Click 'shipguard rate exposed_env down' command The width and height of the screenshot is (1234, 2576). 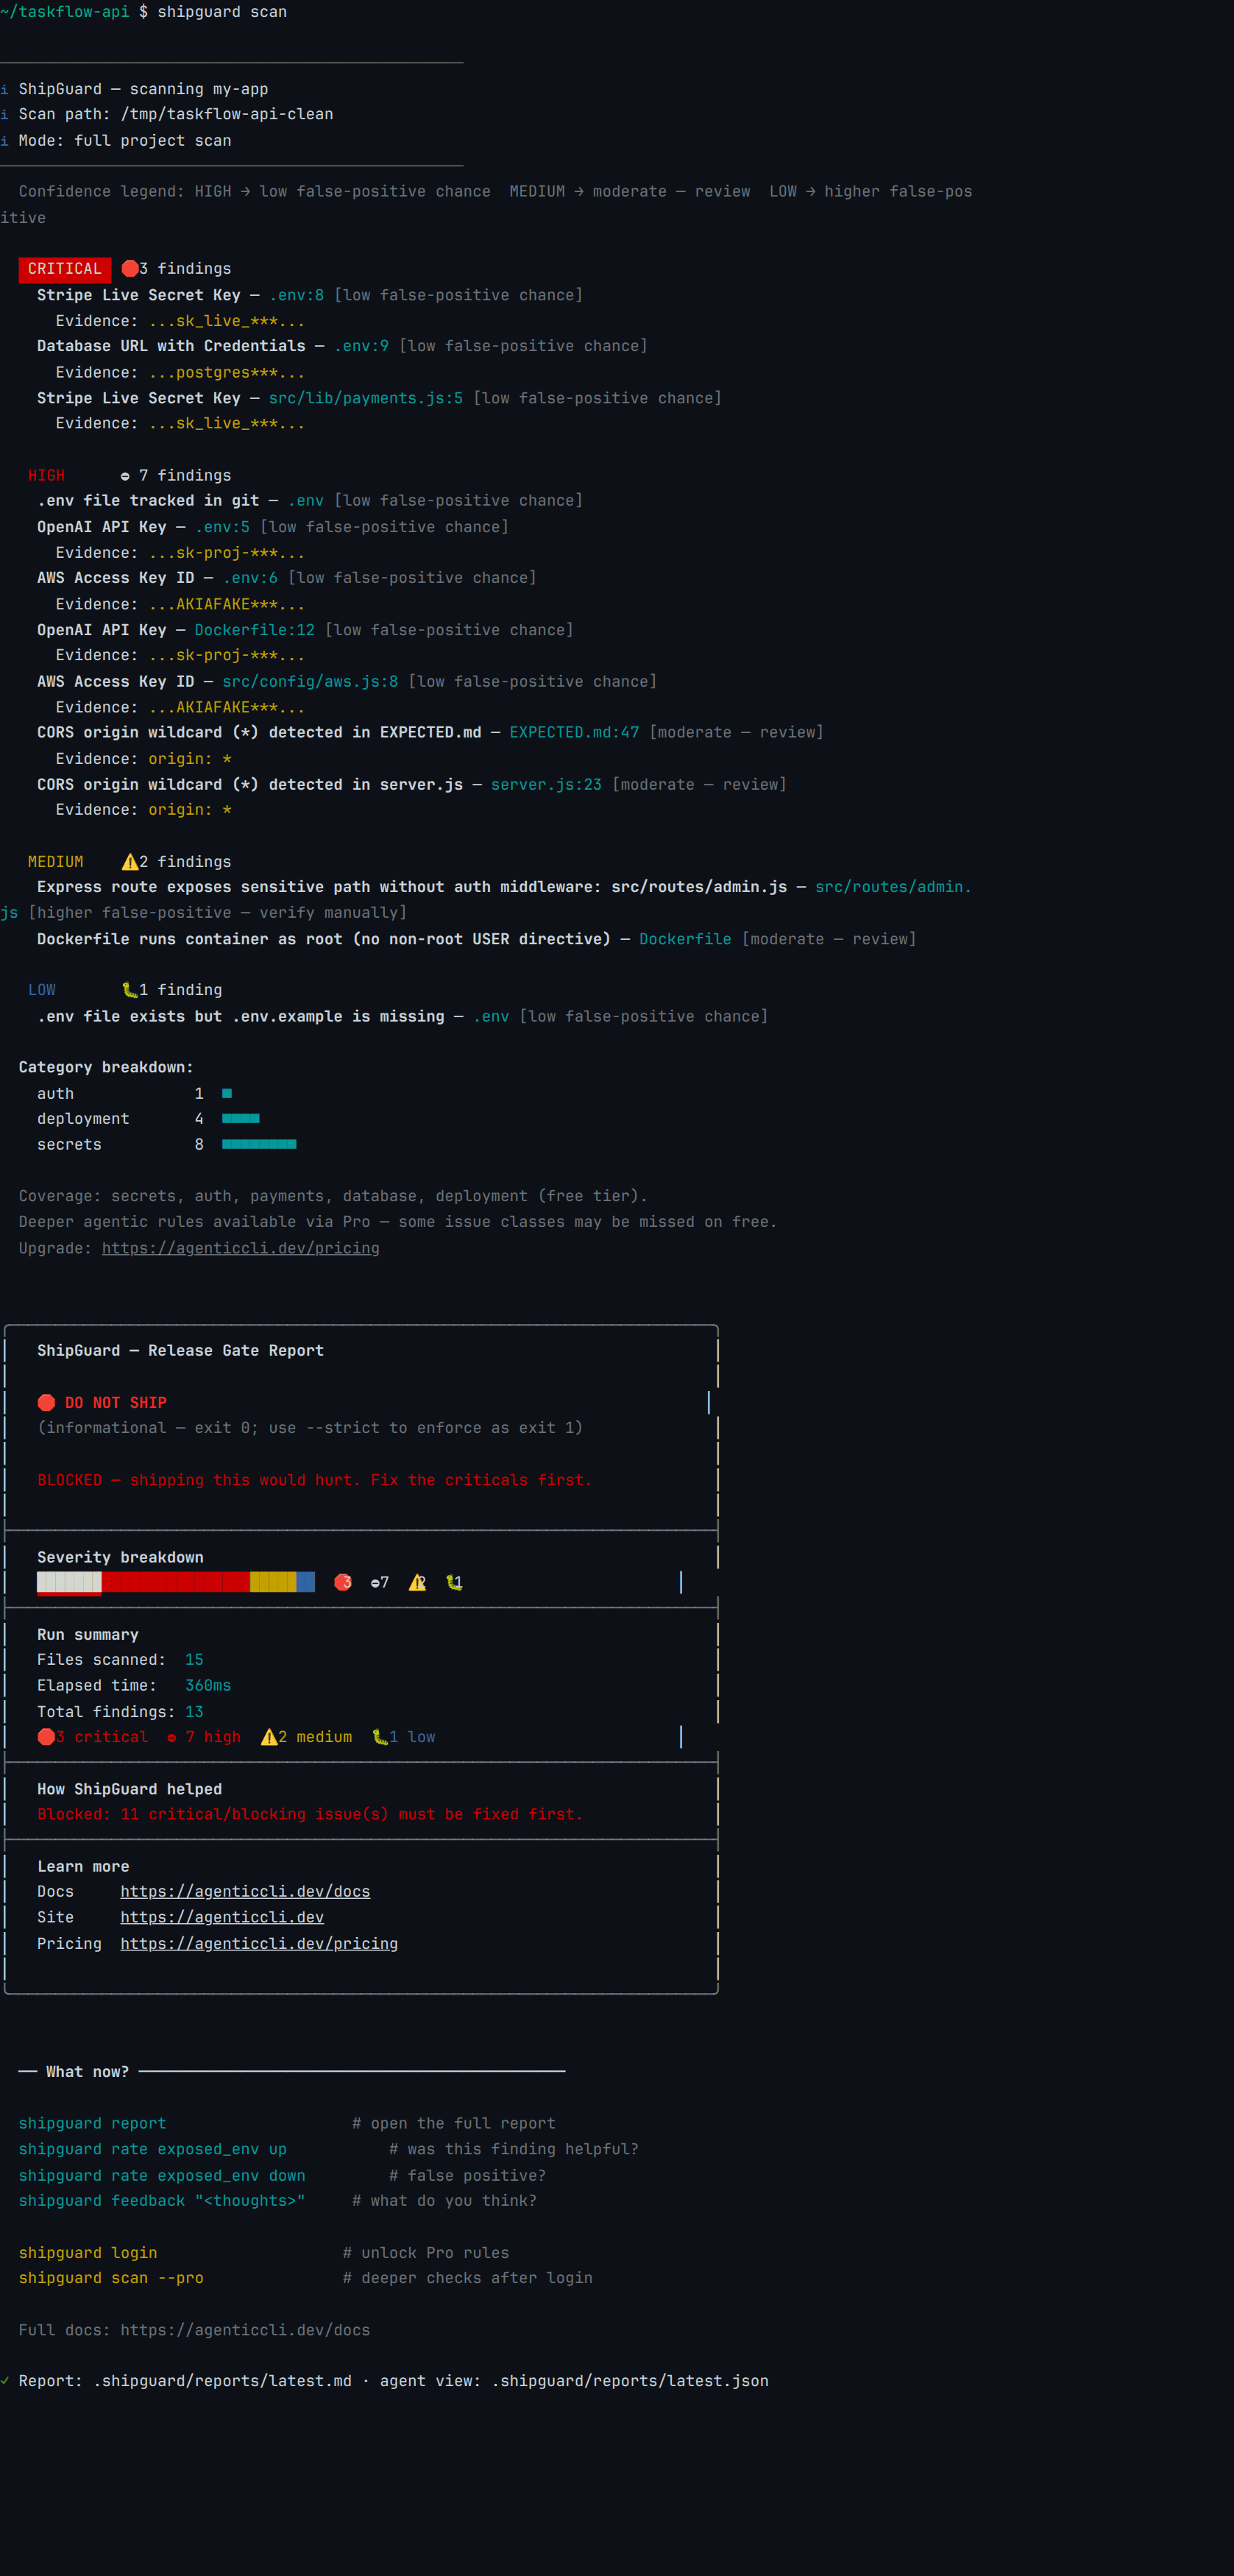click(x=162, y=2175)
